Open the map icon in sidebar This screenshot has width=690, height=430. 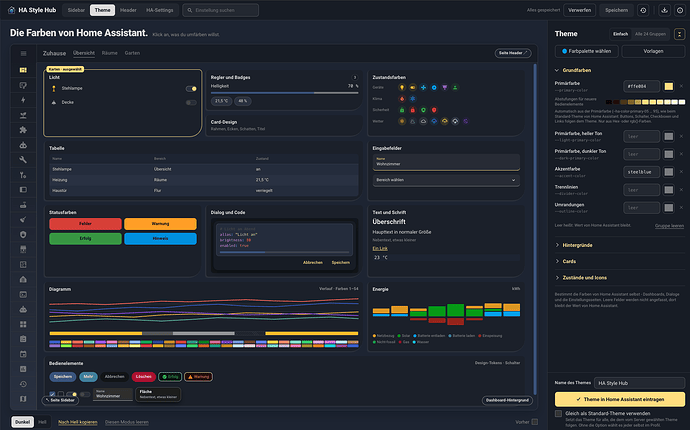click(23, 399)
